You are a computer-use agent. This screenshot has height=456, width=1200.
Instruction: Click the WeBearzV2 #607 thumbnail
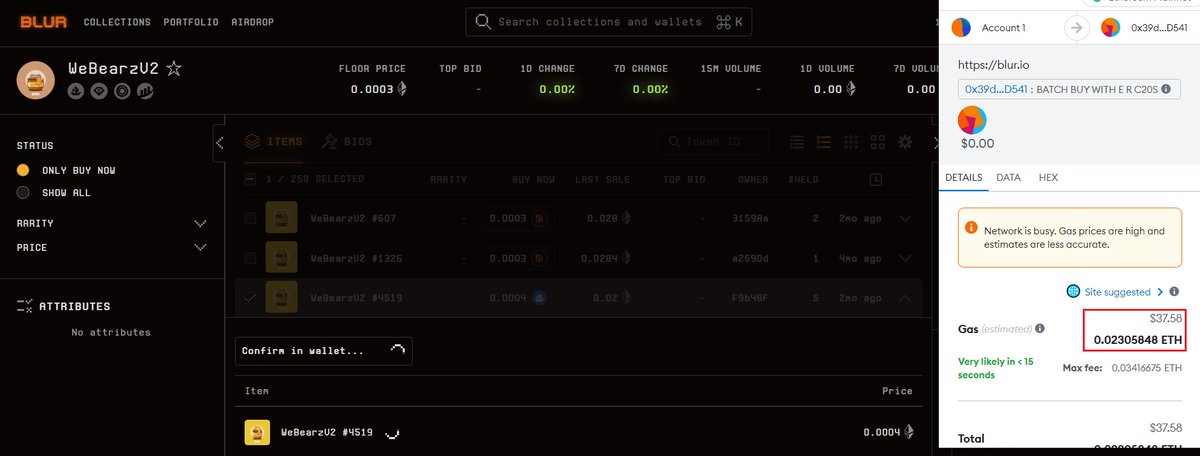tap(281, 218)
